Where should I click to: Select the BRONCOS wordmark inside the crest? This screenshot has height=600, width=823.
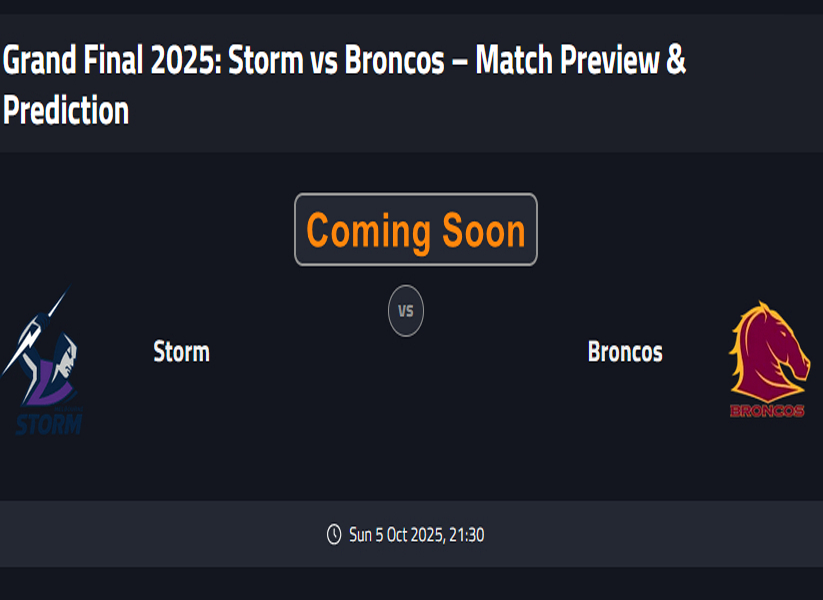[765, 408]
